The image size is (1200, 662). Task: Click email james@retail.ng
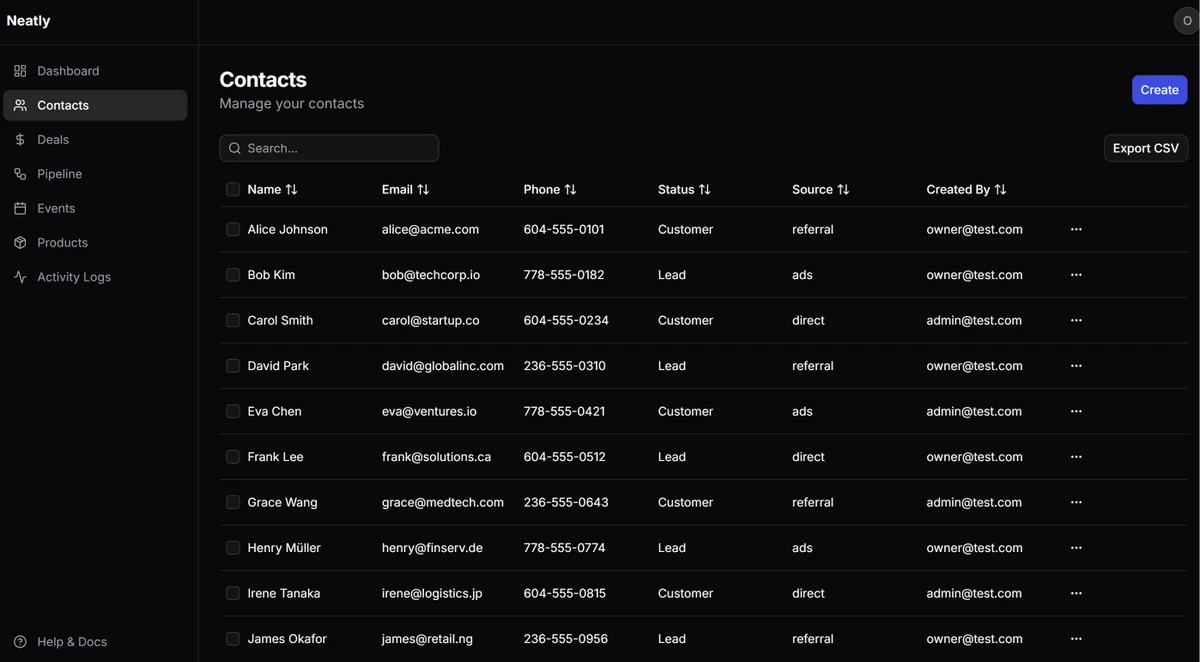(426, 639)
